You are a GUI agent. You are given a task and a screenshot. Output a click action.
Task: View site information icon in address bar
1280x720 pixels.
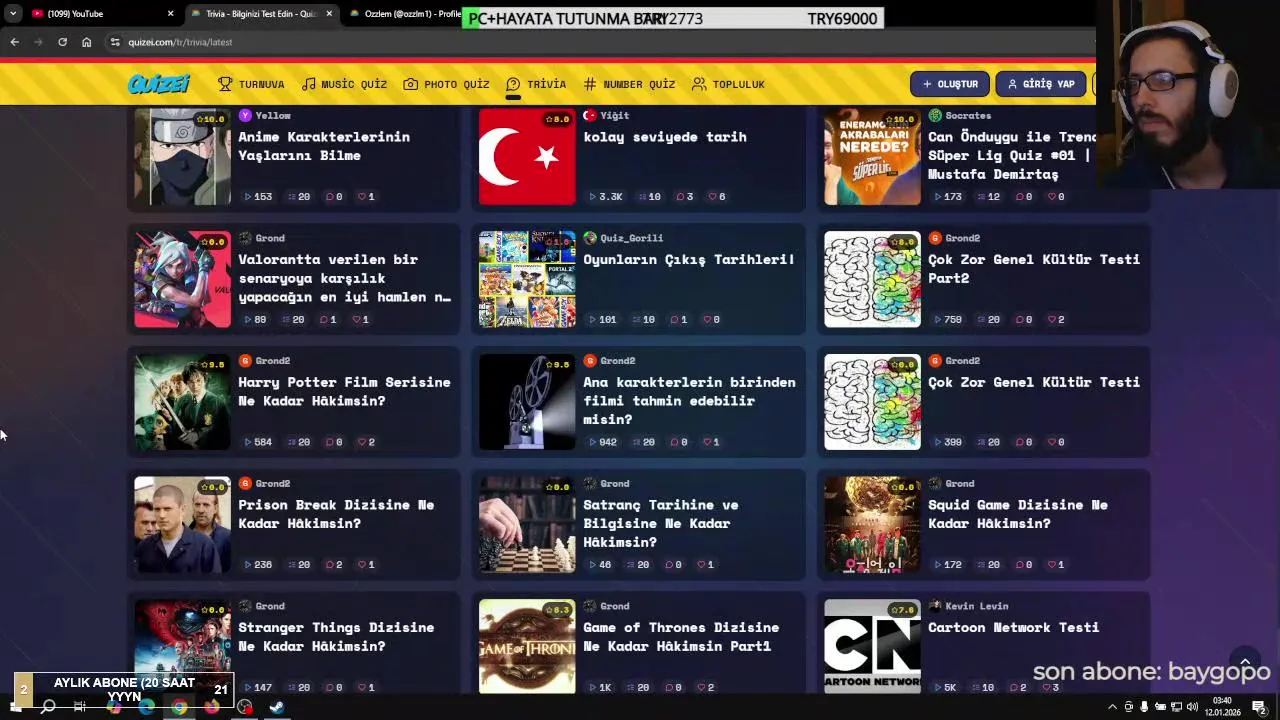pyautogui.click(x=116, y=42)
